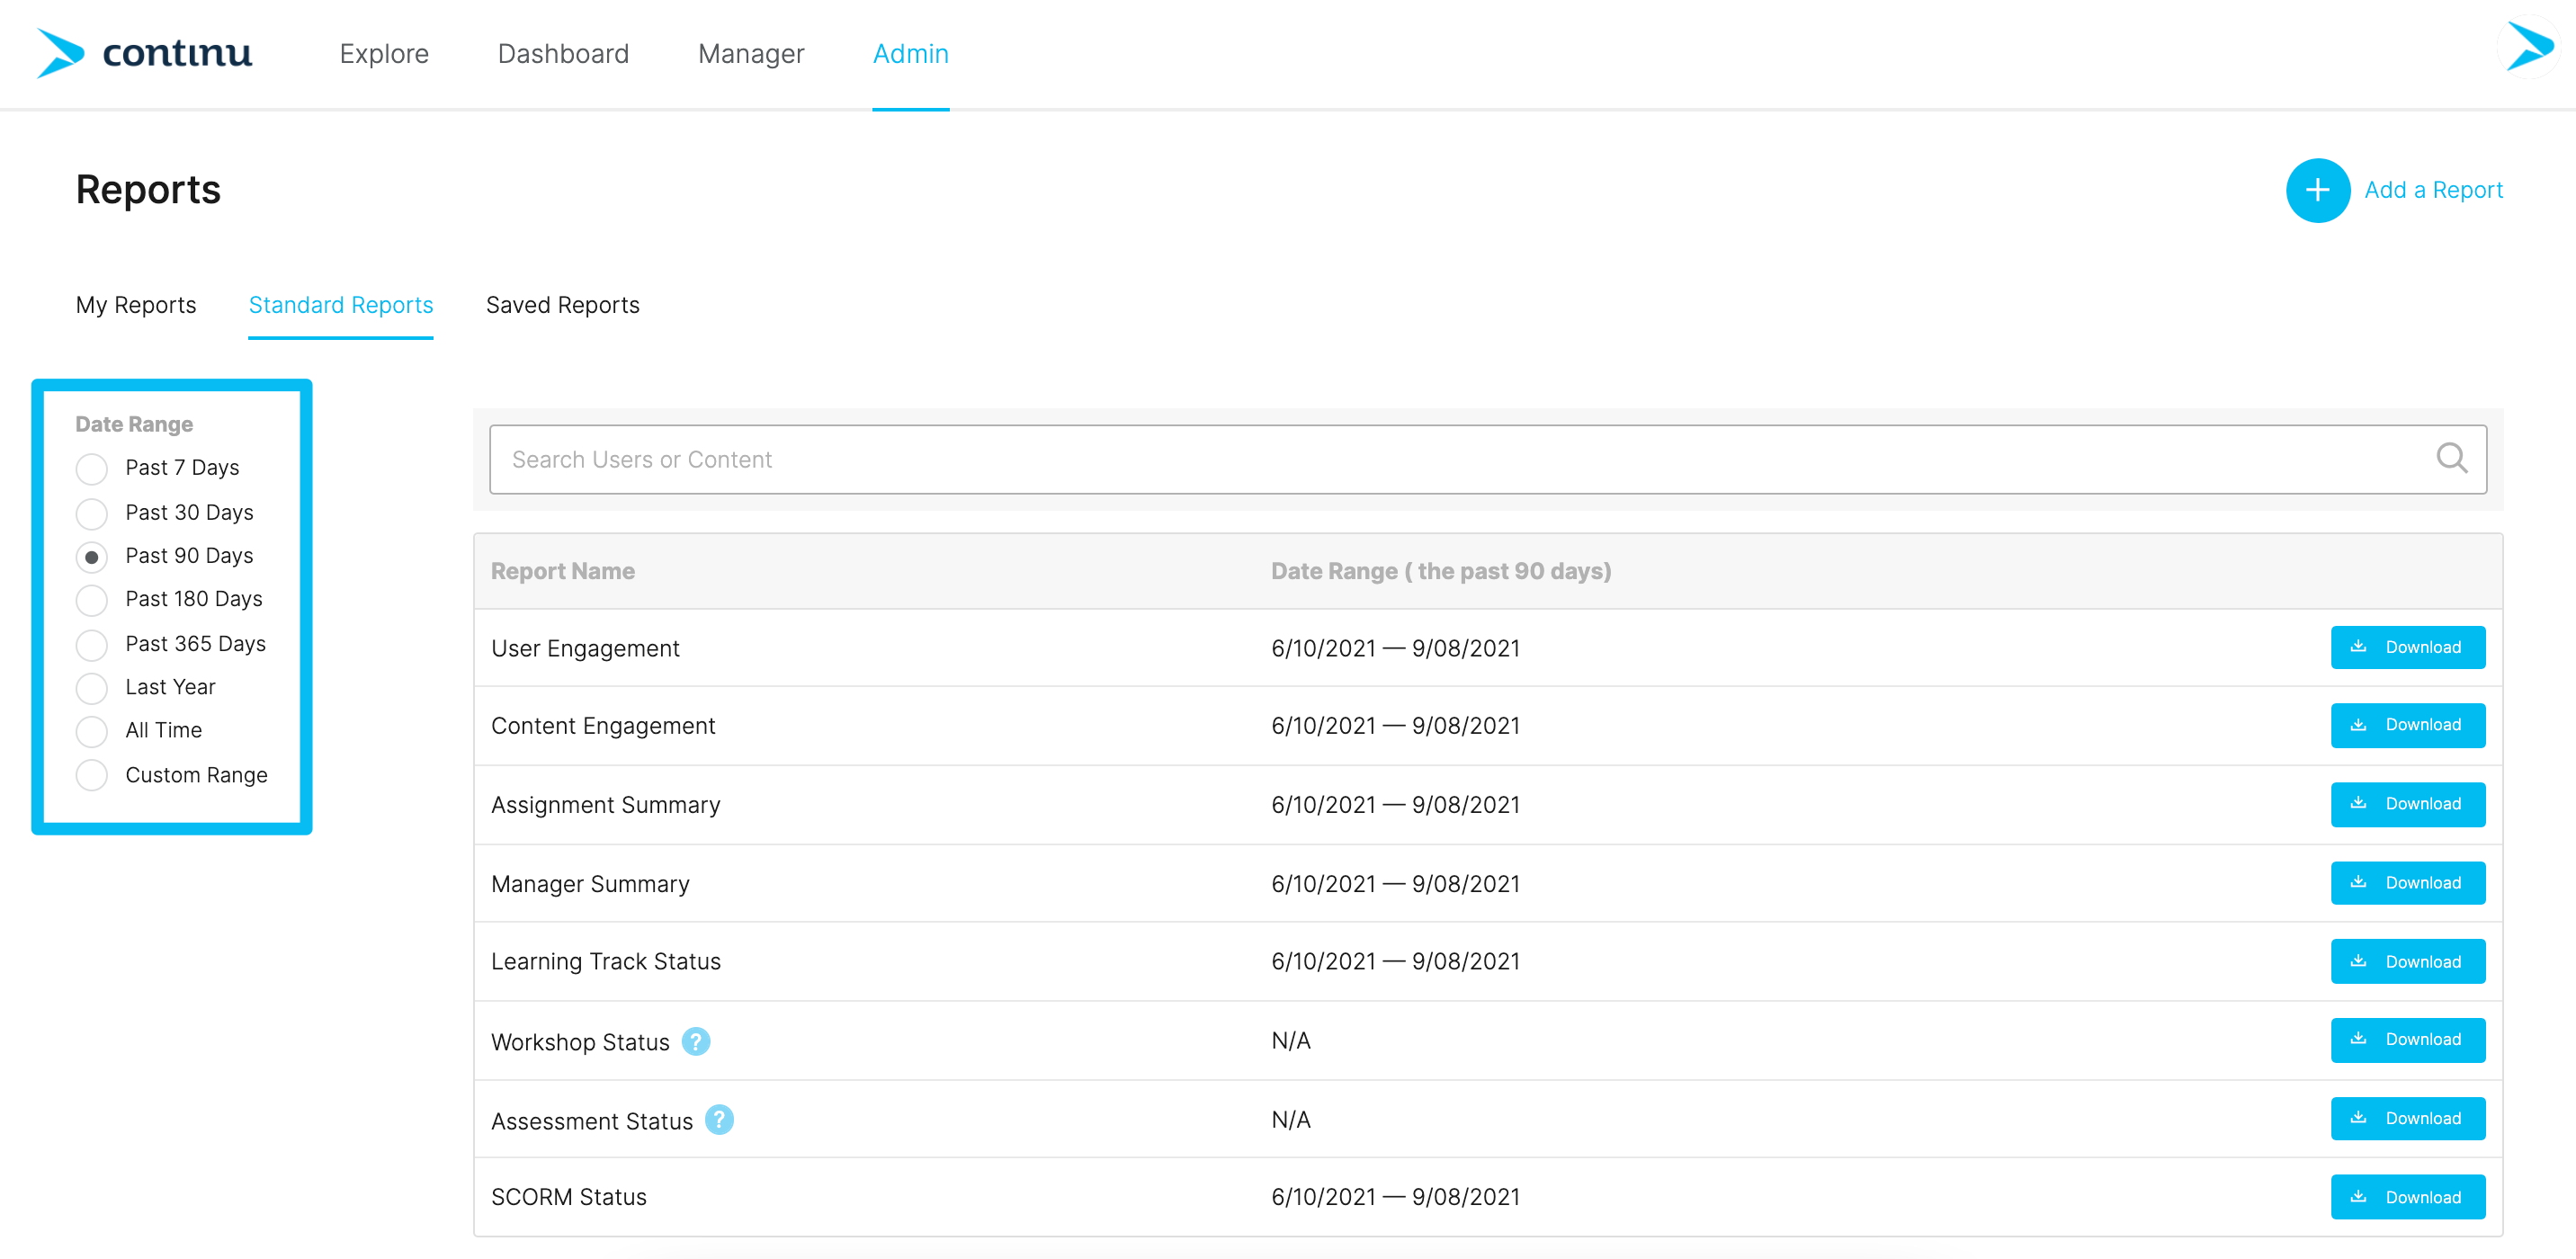Image resolution: width=2576 pixels, height=1259 pixels.
Task: Select the Past 30 Days radio option
Action: point(91,513)
